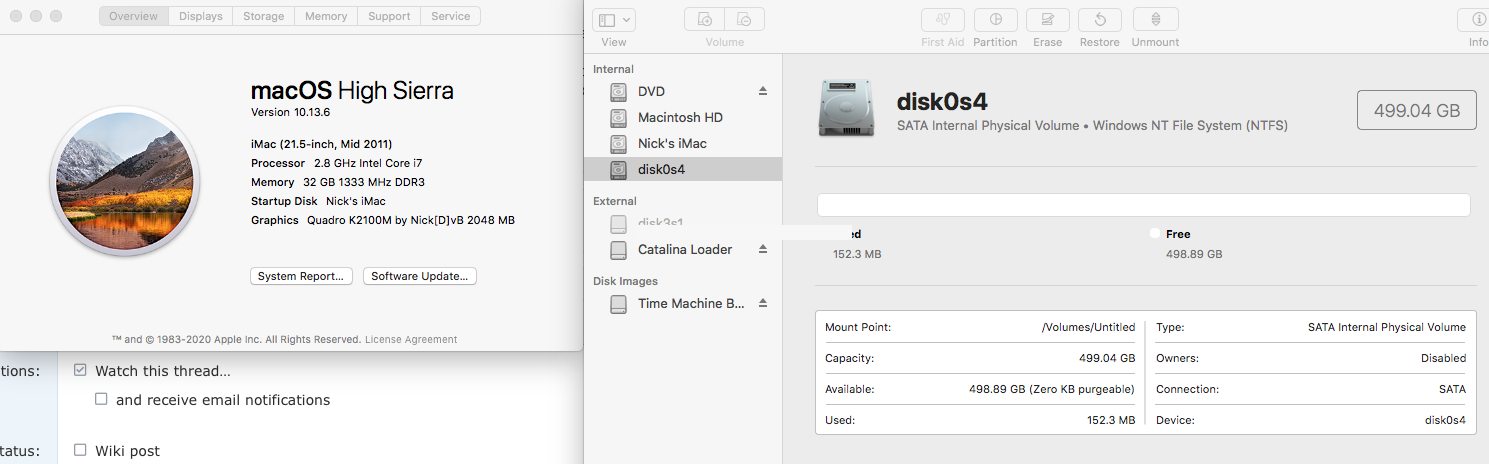Eject the Time Machine disk image

[x=763, y=303]
